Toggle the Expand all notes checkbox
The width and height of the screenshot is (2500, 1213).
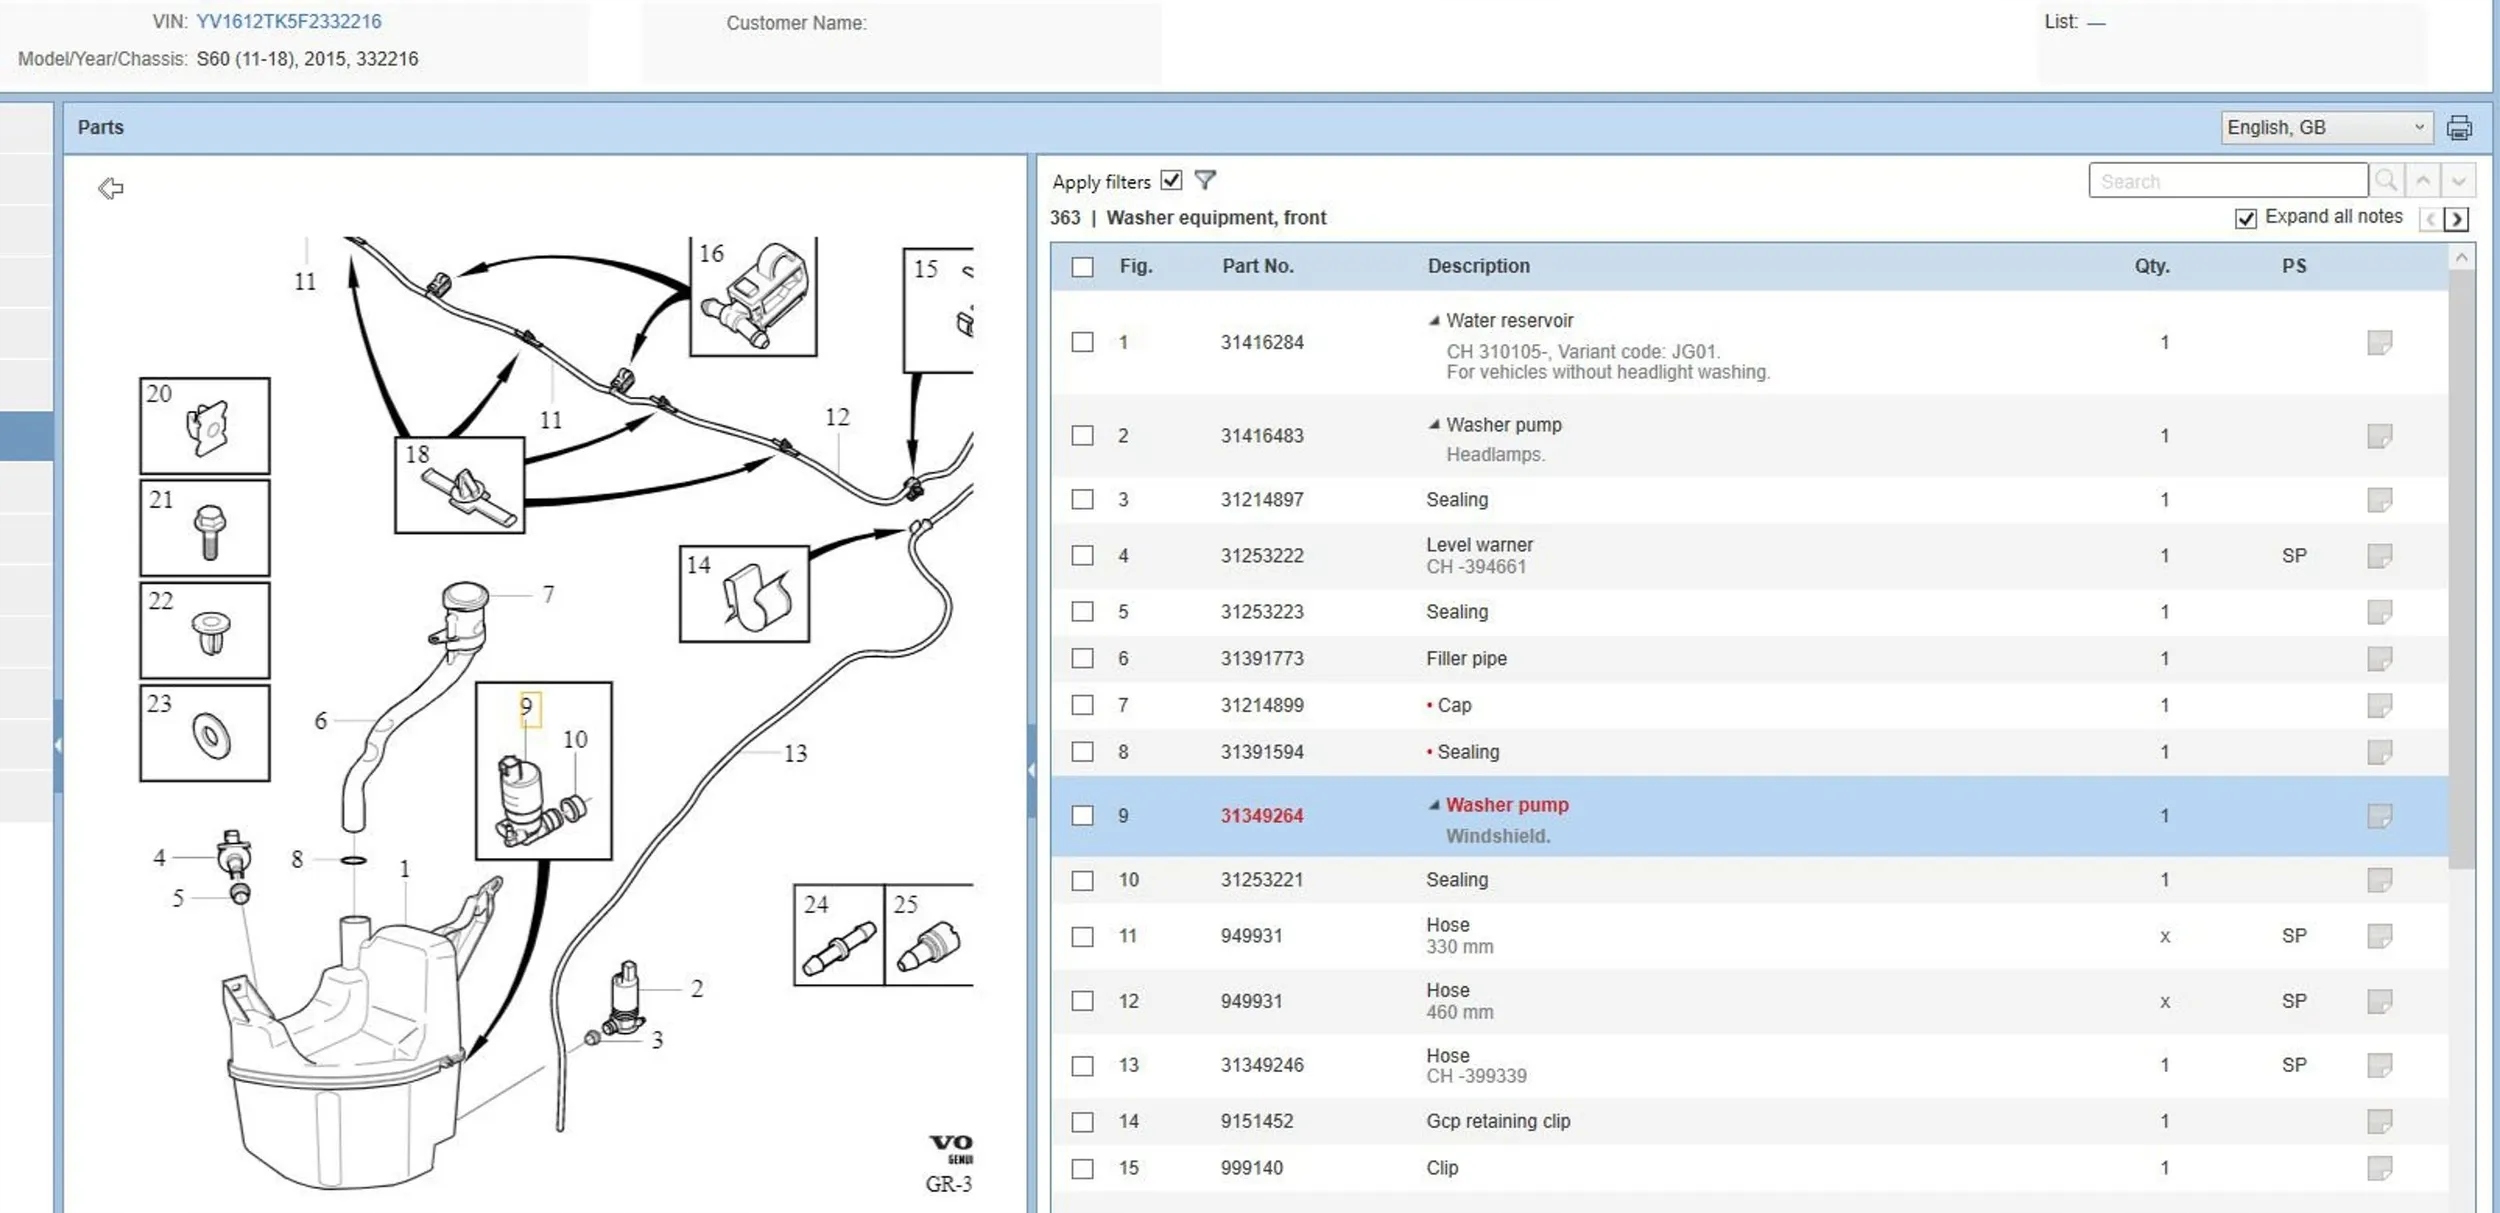[x=2246, y=218]
